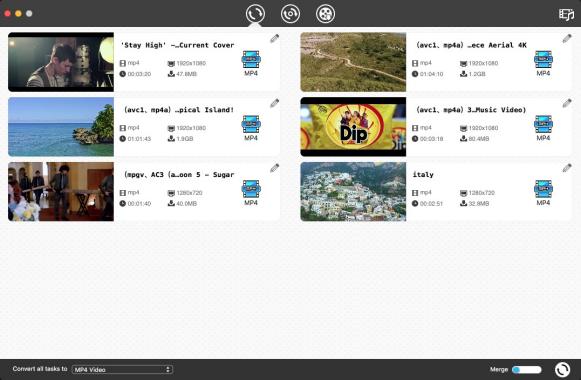
Task: Switch to the film reel Burn tab icon
Action: click(325, 14)
